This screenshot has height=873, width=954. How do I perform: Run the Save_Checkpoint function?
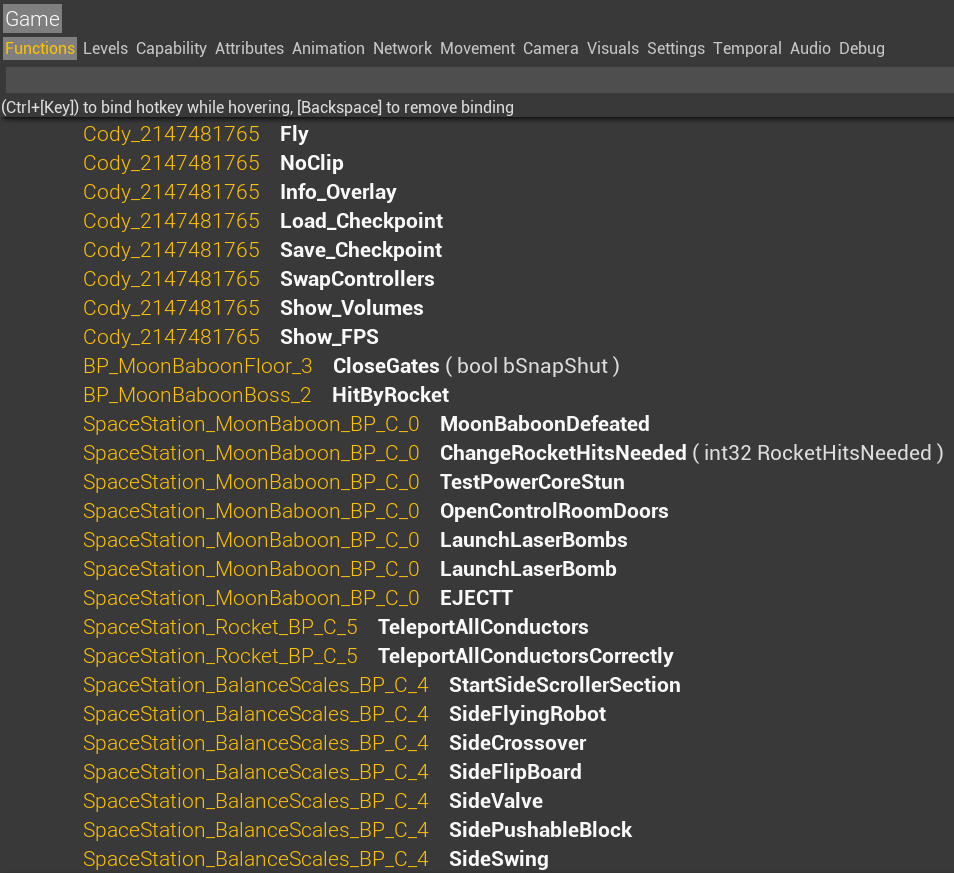361,250
